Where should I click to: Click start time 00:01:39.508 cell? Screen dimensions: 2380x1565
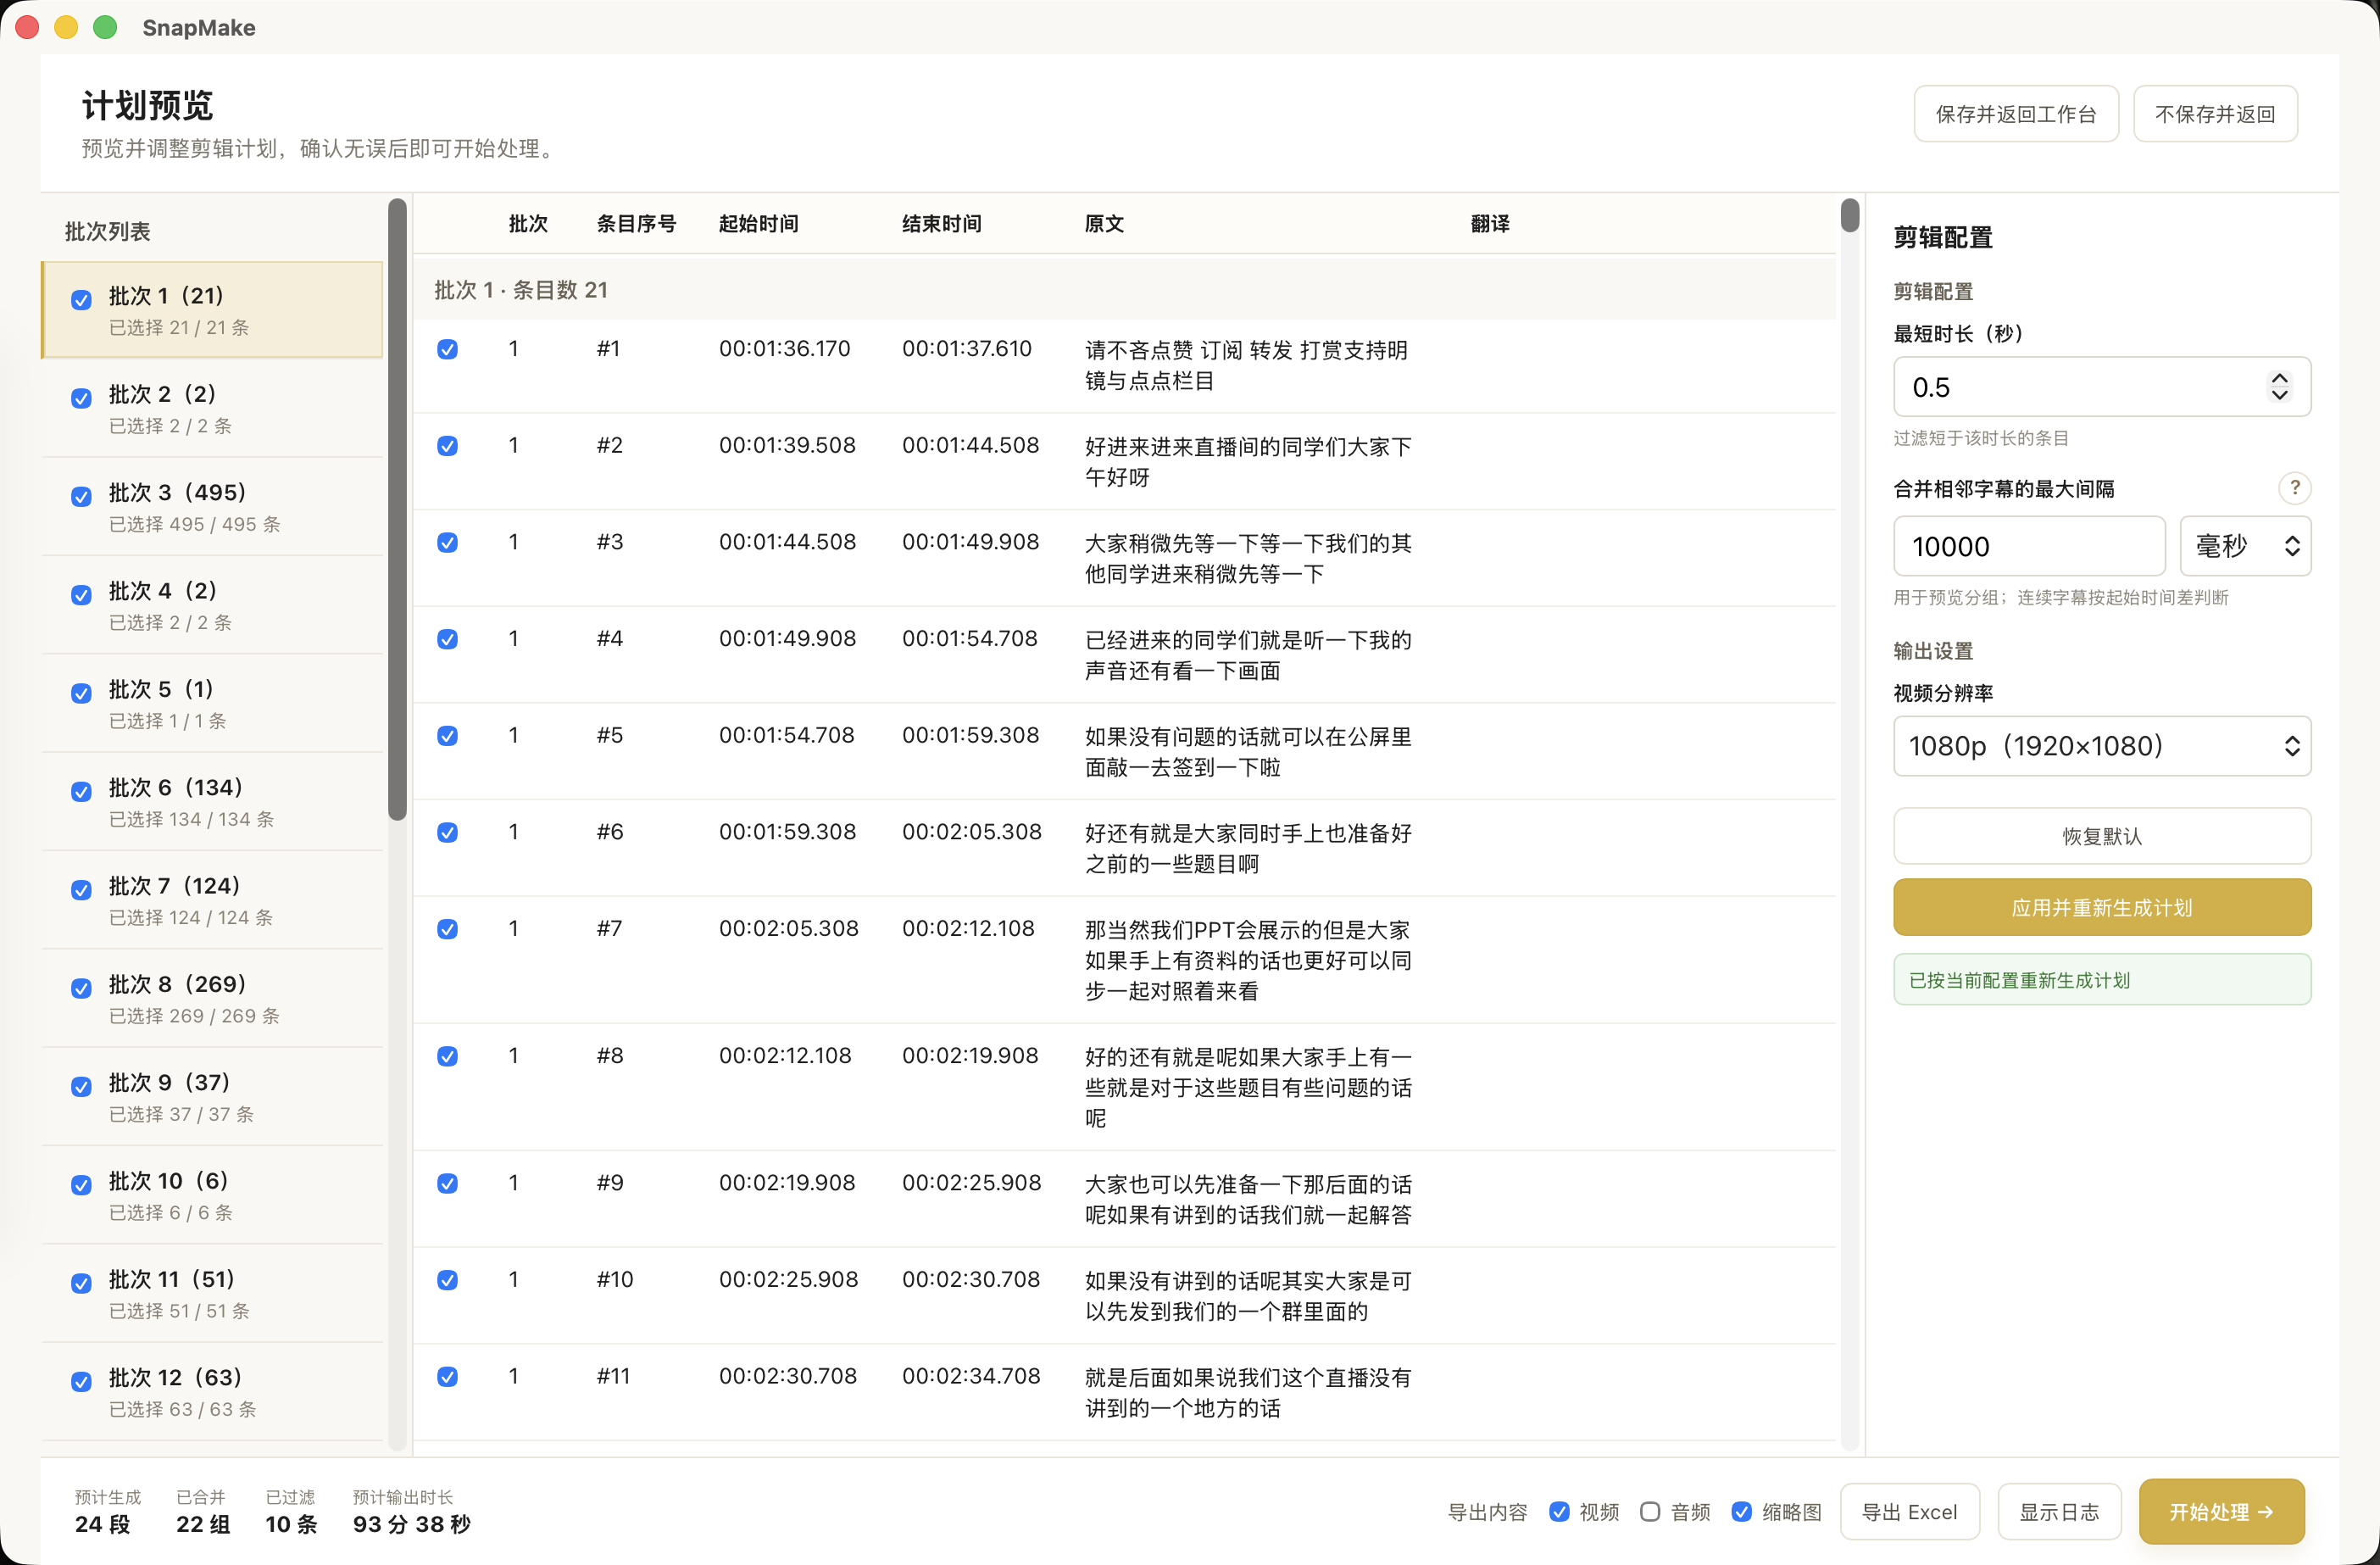click(x=787, y=445)
